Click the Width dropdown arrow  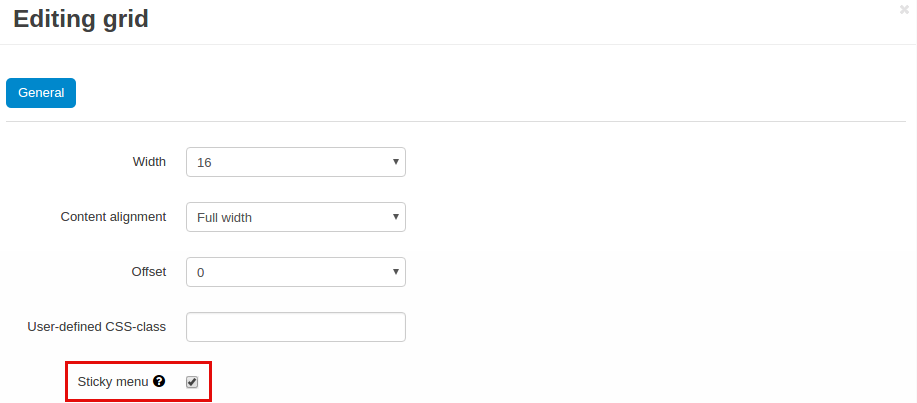click(395, 162)
